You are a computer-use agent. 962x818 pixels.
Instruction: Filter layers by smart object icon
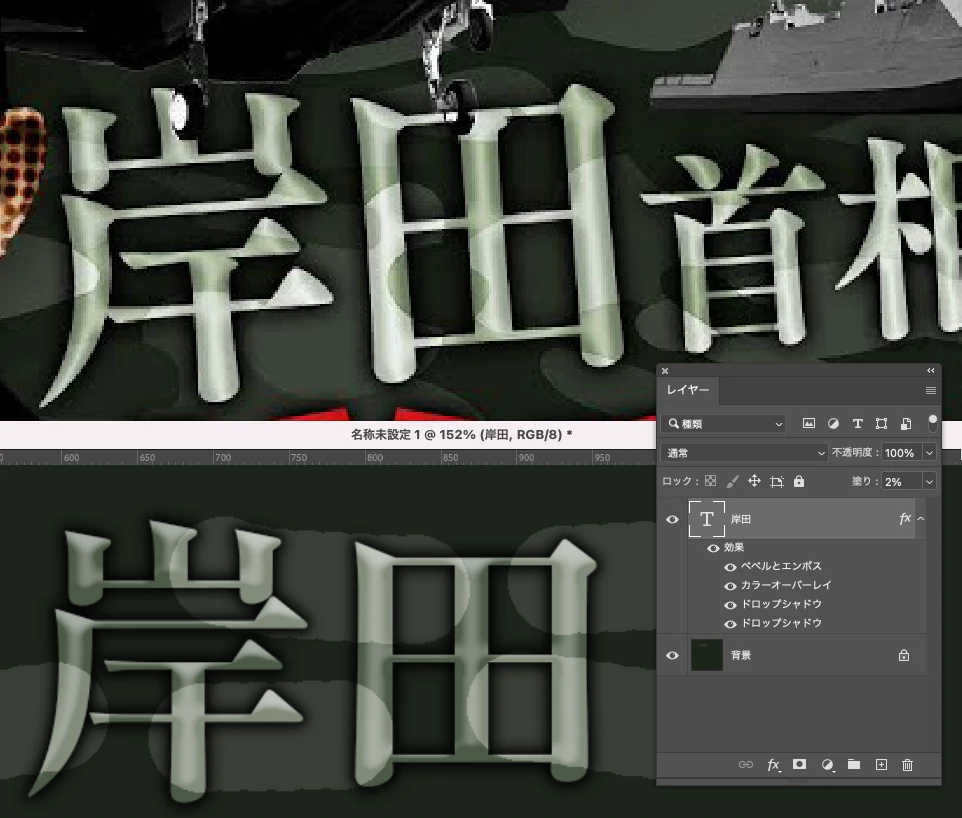[906, 423]
